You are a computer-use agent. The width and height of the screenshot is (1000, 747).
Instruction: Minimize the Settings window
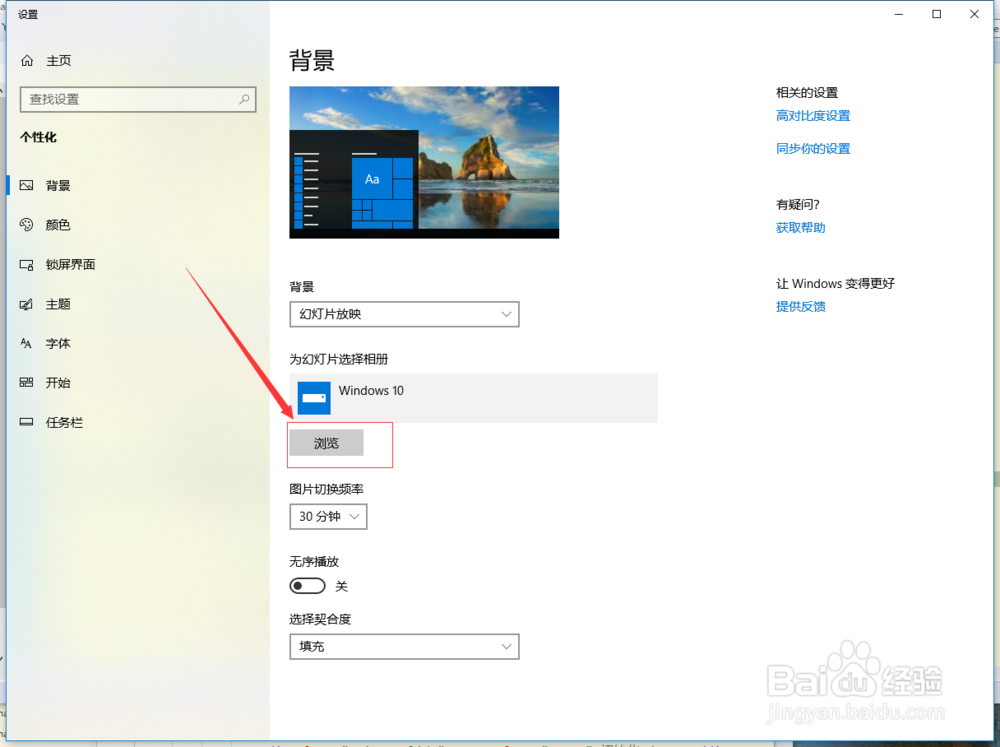coord(899,14)
